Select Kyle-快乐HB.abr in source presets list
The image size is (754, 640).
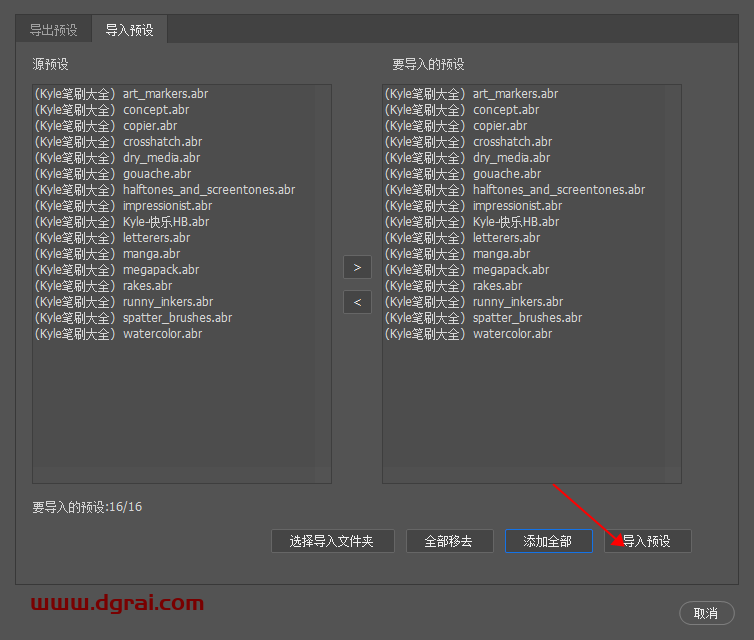coord(122,222)
